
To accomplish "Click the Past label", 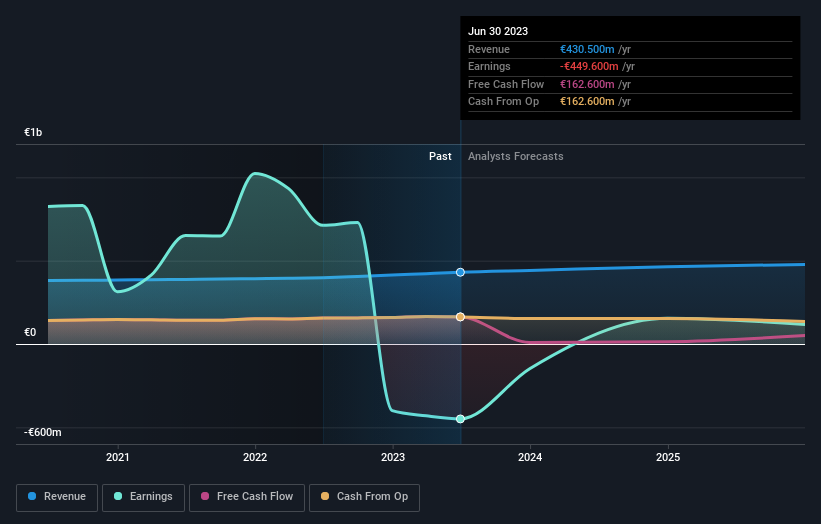I will click(x=440, y=156).
